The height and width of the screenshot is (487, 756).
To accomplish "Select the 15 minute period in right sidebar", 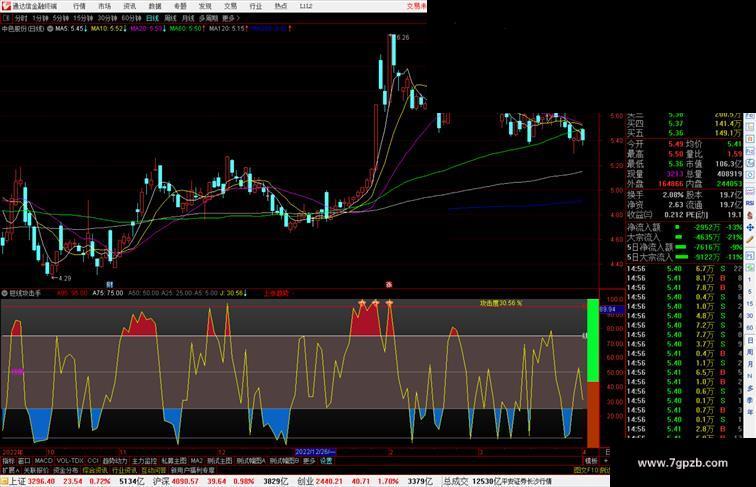I will [x=750, y=304].
